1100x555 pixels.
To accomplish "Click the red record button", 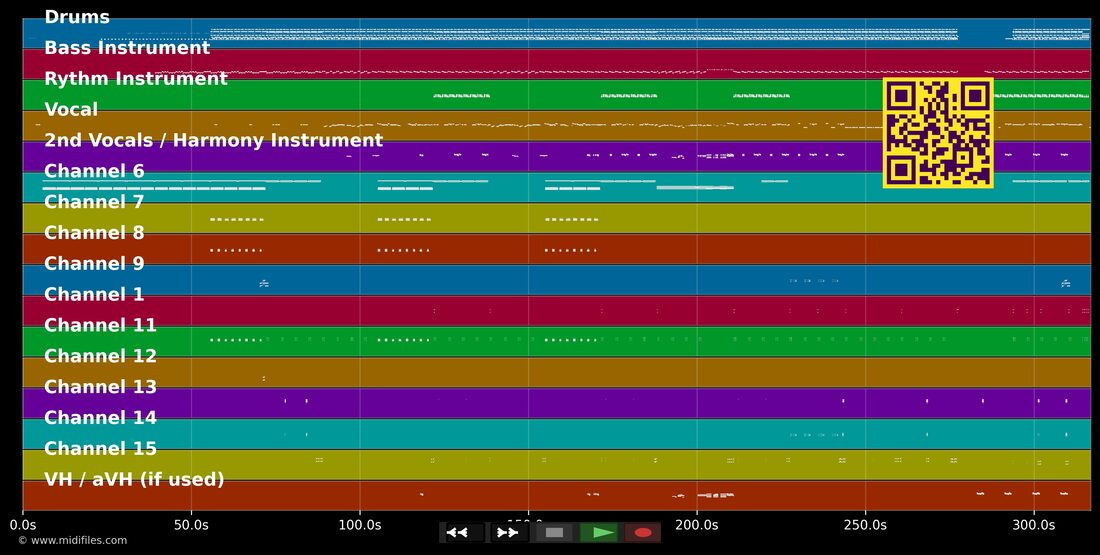I will click(643, 533).
